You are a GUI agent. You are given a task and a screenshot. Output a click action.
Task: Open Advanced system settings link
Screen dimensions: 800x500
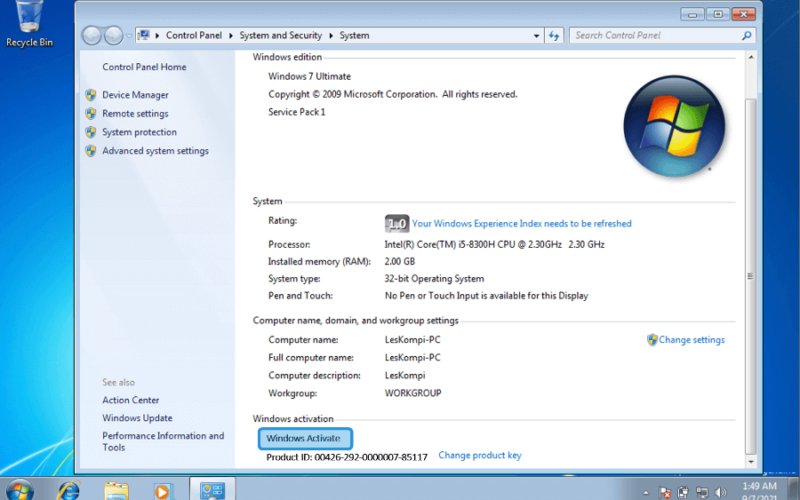155,151
